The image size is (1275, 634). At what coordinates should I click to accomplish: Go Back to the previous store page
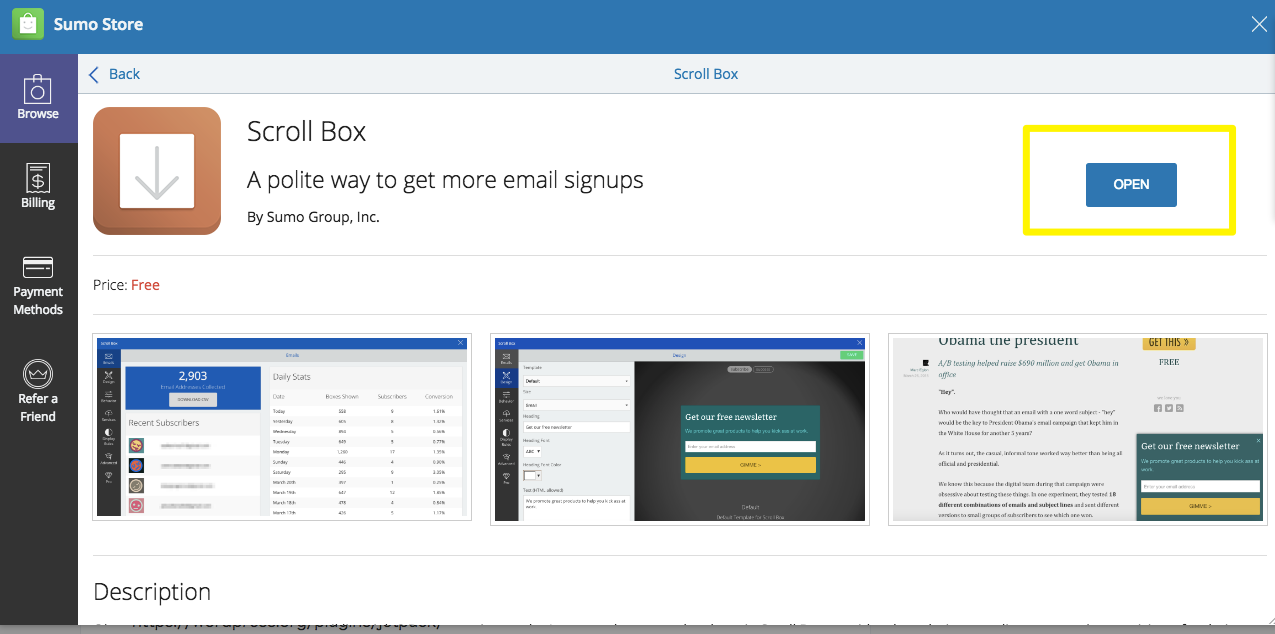click(x=114, y=74)
